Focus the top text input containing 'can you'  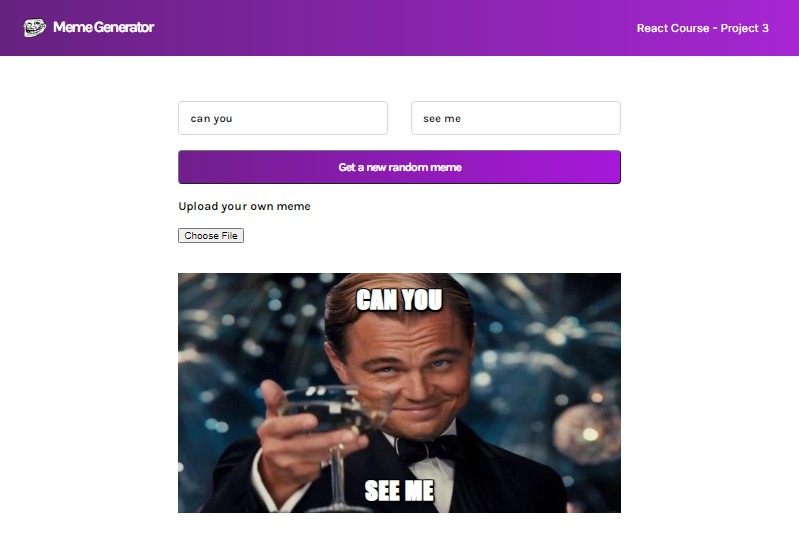pos(283,118)
